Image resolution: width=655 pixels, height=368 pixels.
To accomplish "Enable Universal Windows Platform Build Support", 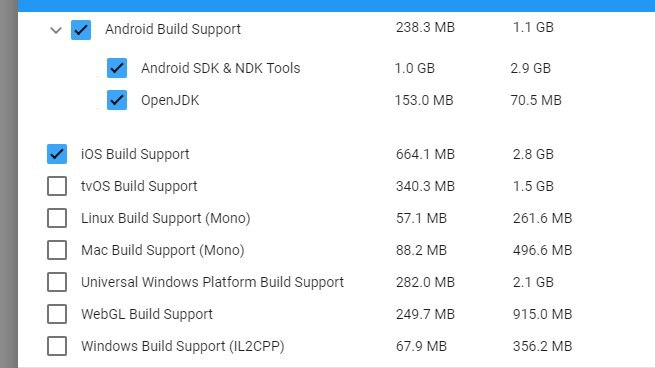I will tap(57, 282).
